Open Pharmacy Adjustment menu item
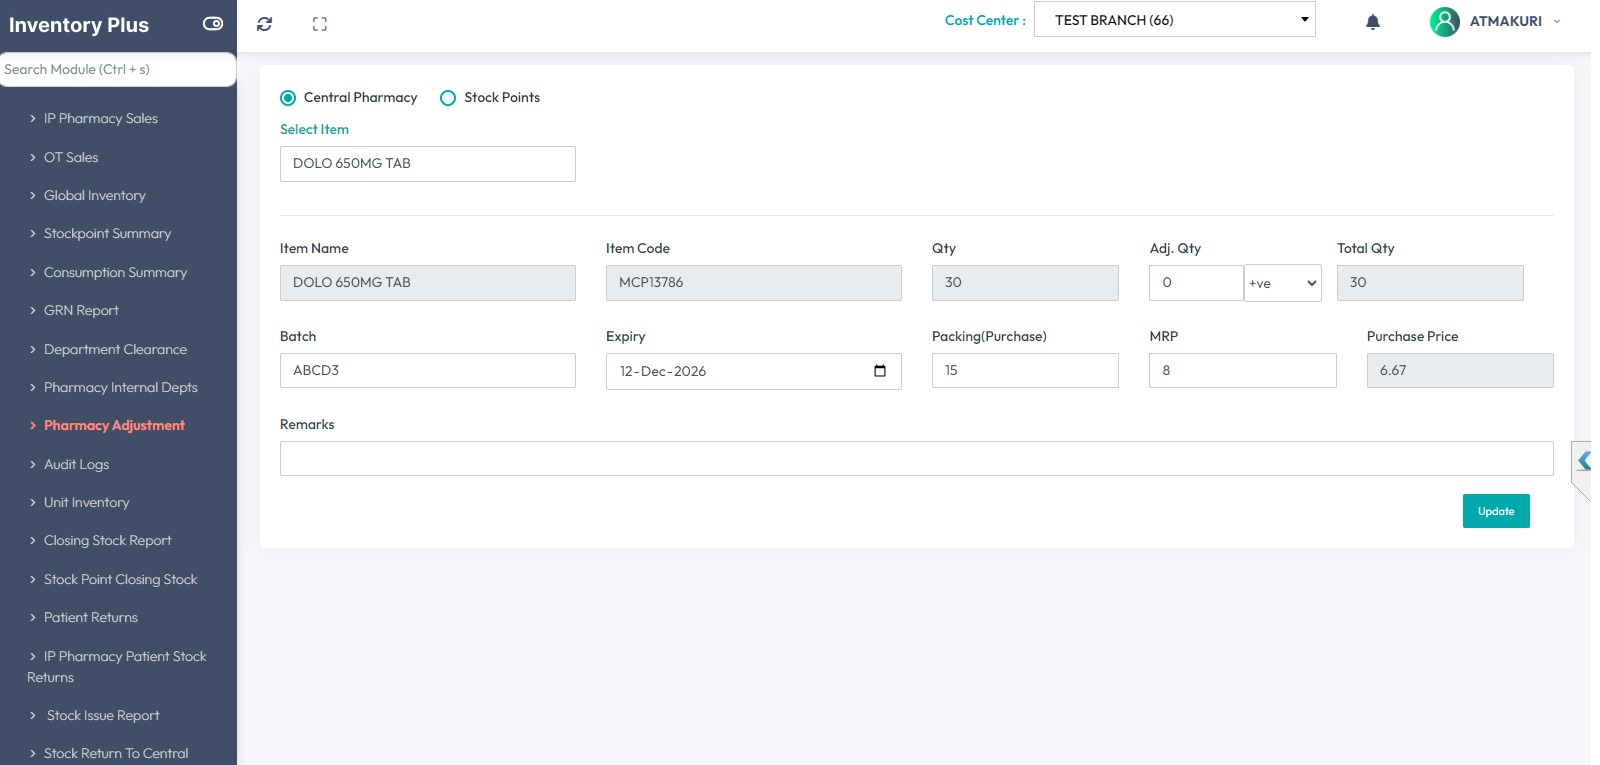1600x765 pixels. [114, 425]
